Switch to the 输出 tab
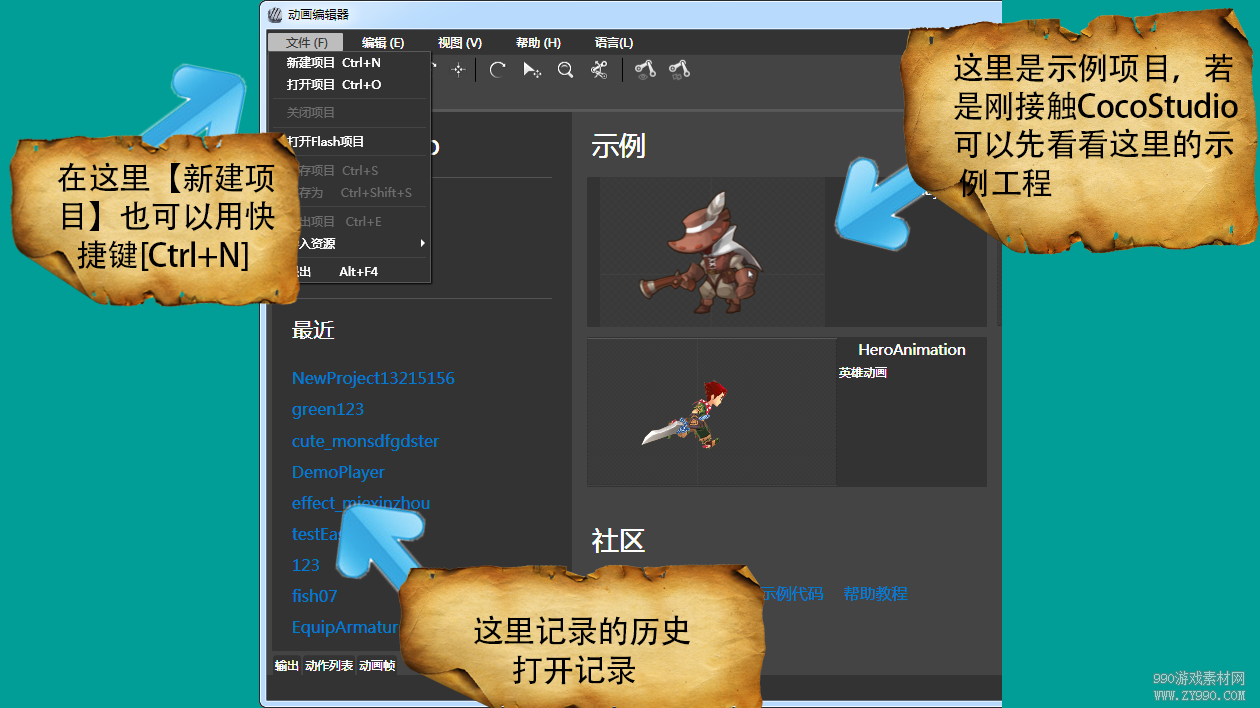 coord(287,665)
